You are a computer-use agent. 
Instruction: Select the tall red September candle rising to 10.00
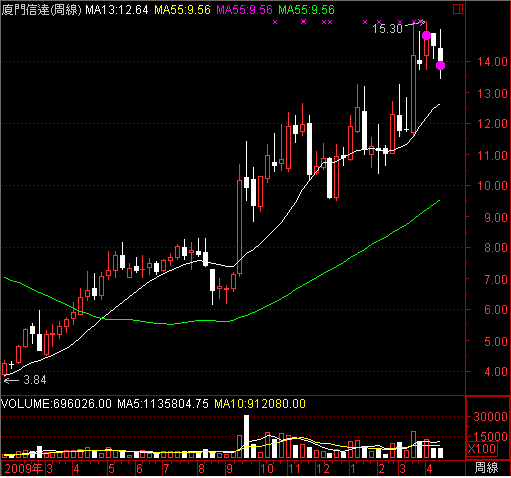[239, 227]
